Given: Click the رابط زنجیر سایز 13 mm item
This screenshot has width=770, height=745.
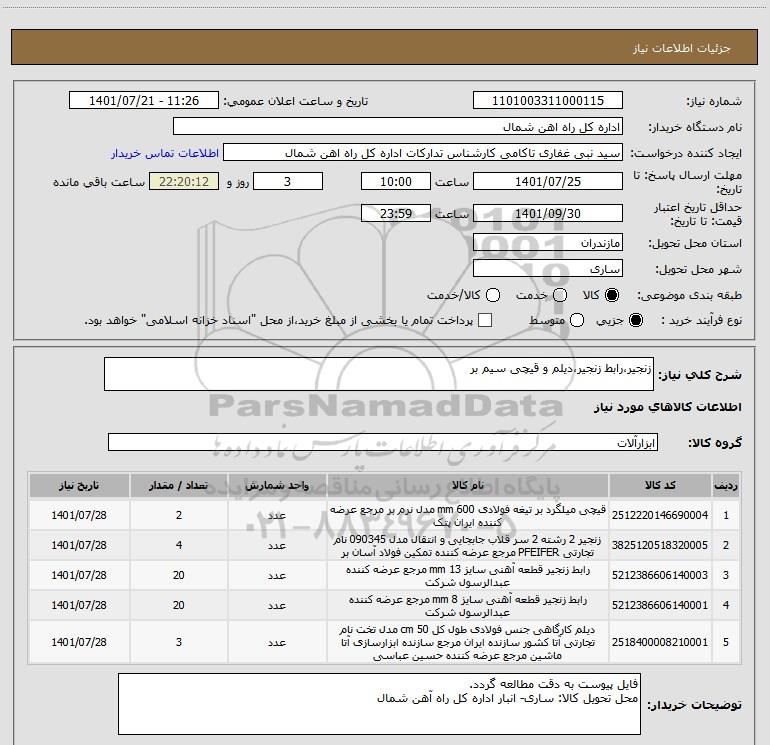Looking at the screenshot, I should click(x=468, y=576).
